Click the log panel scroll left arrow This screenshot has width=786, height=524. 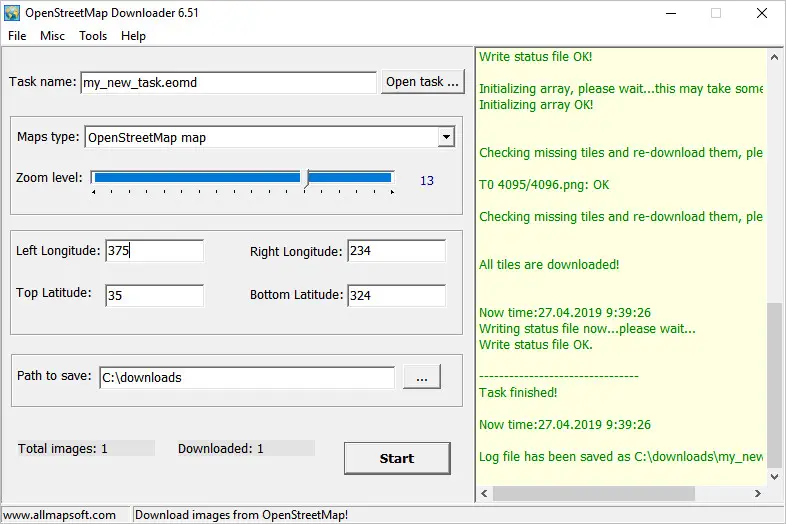tap(484, 493)
